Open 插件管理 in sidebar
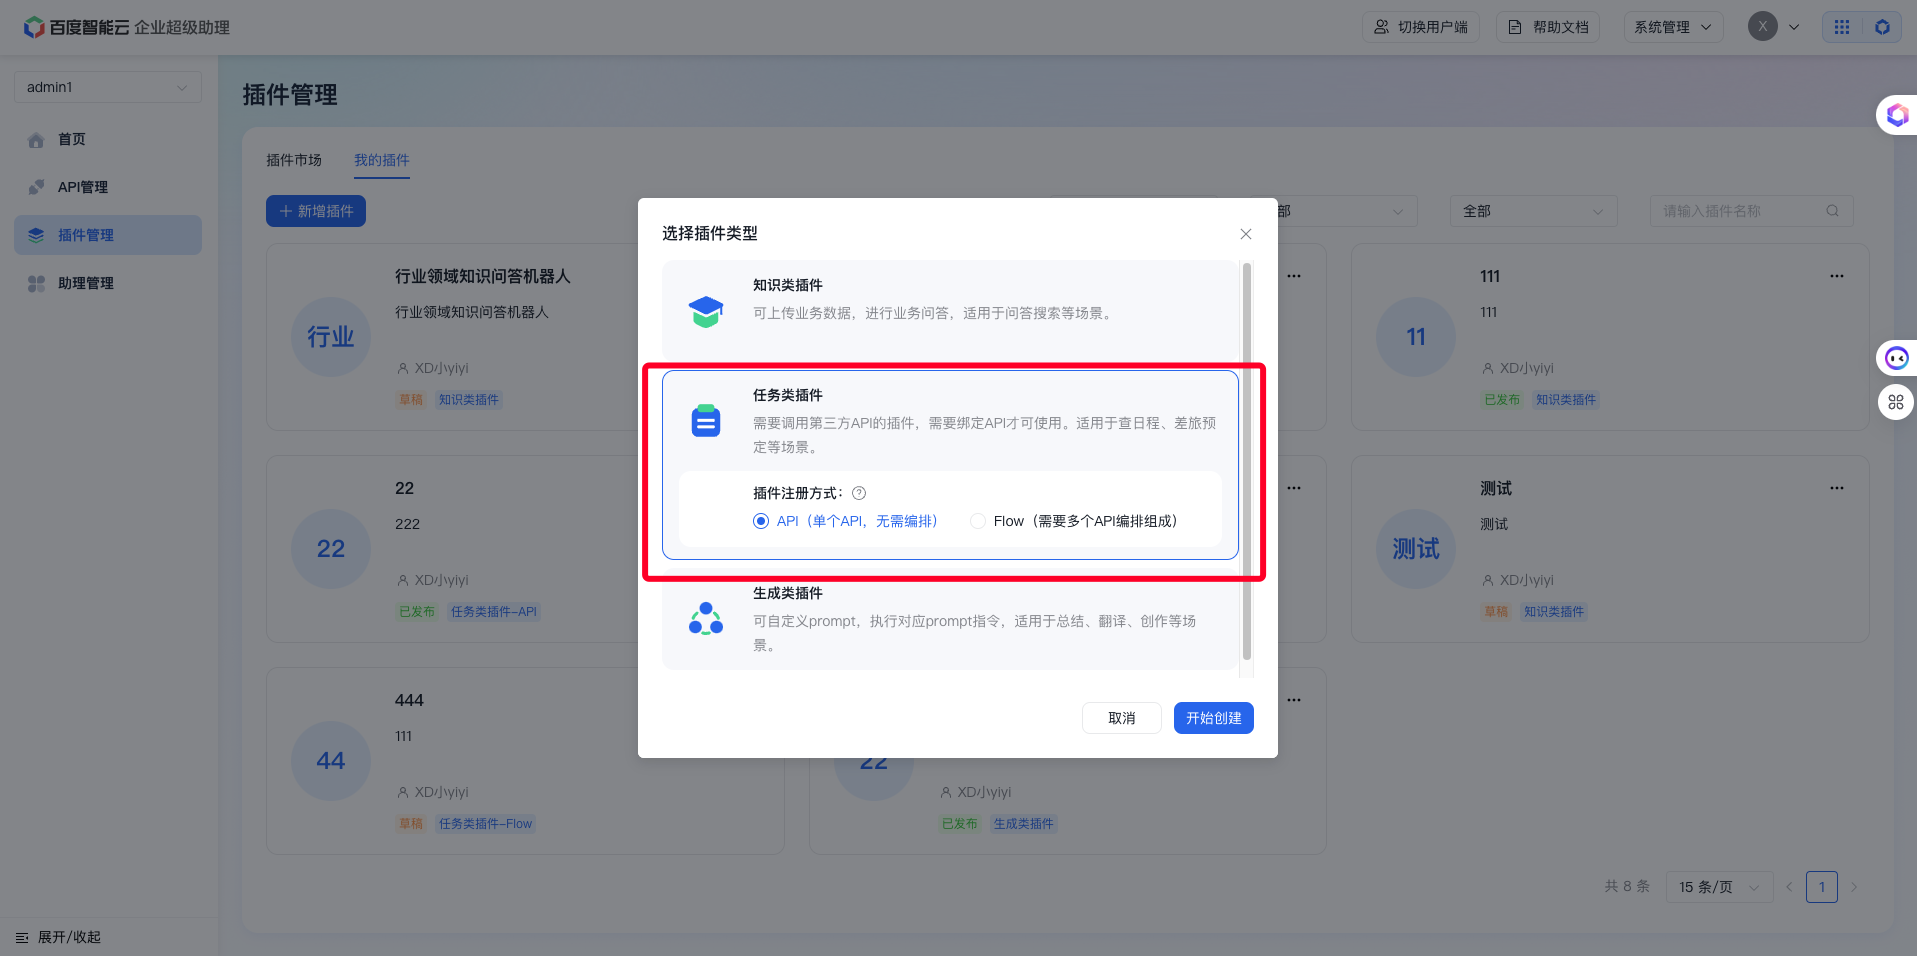Screen dimensions: 1917x956 coord(108,235)
